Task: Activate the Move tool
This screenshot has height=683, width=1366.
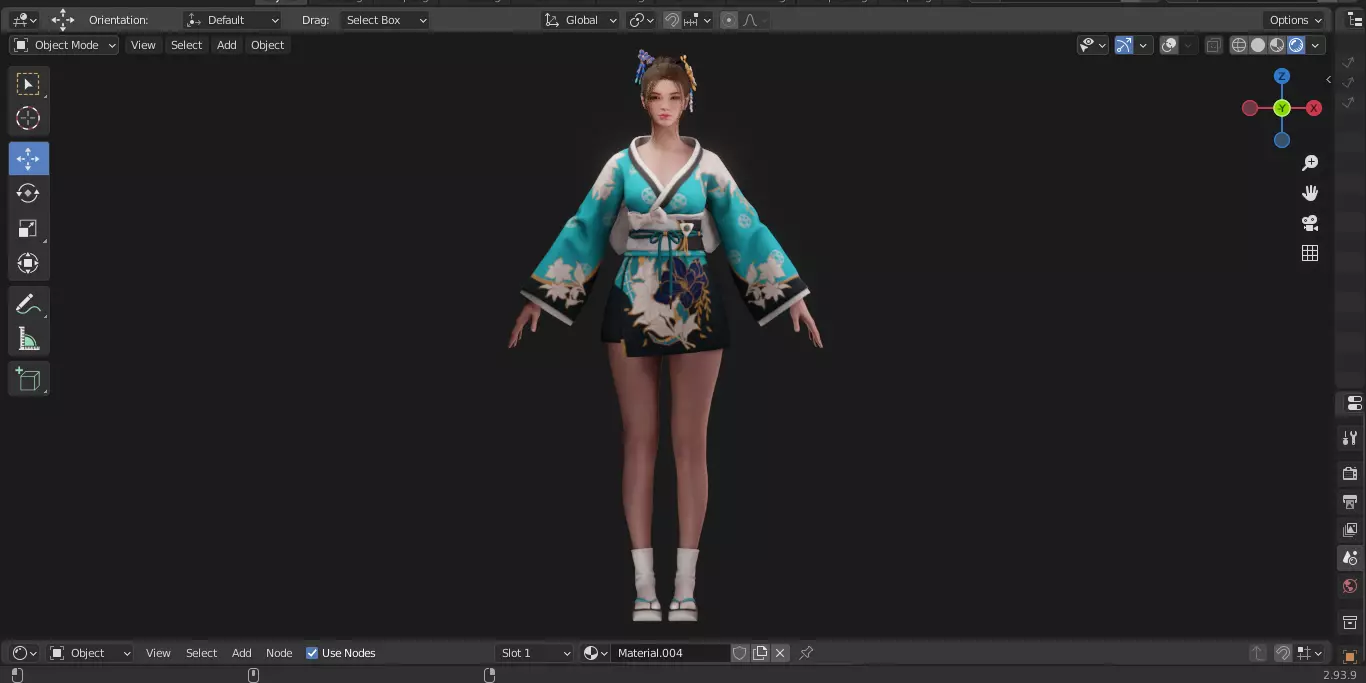Action: [28, 159]
